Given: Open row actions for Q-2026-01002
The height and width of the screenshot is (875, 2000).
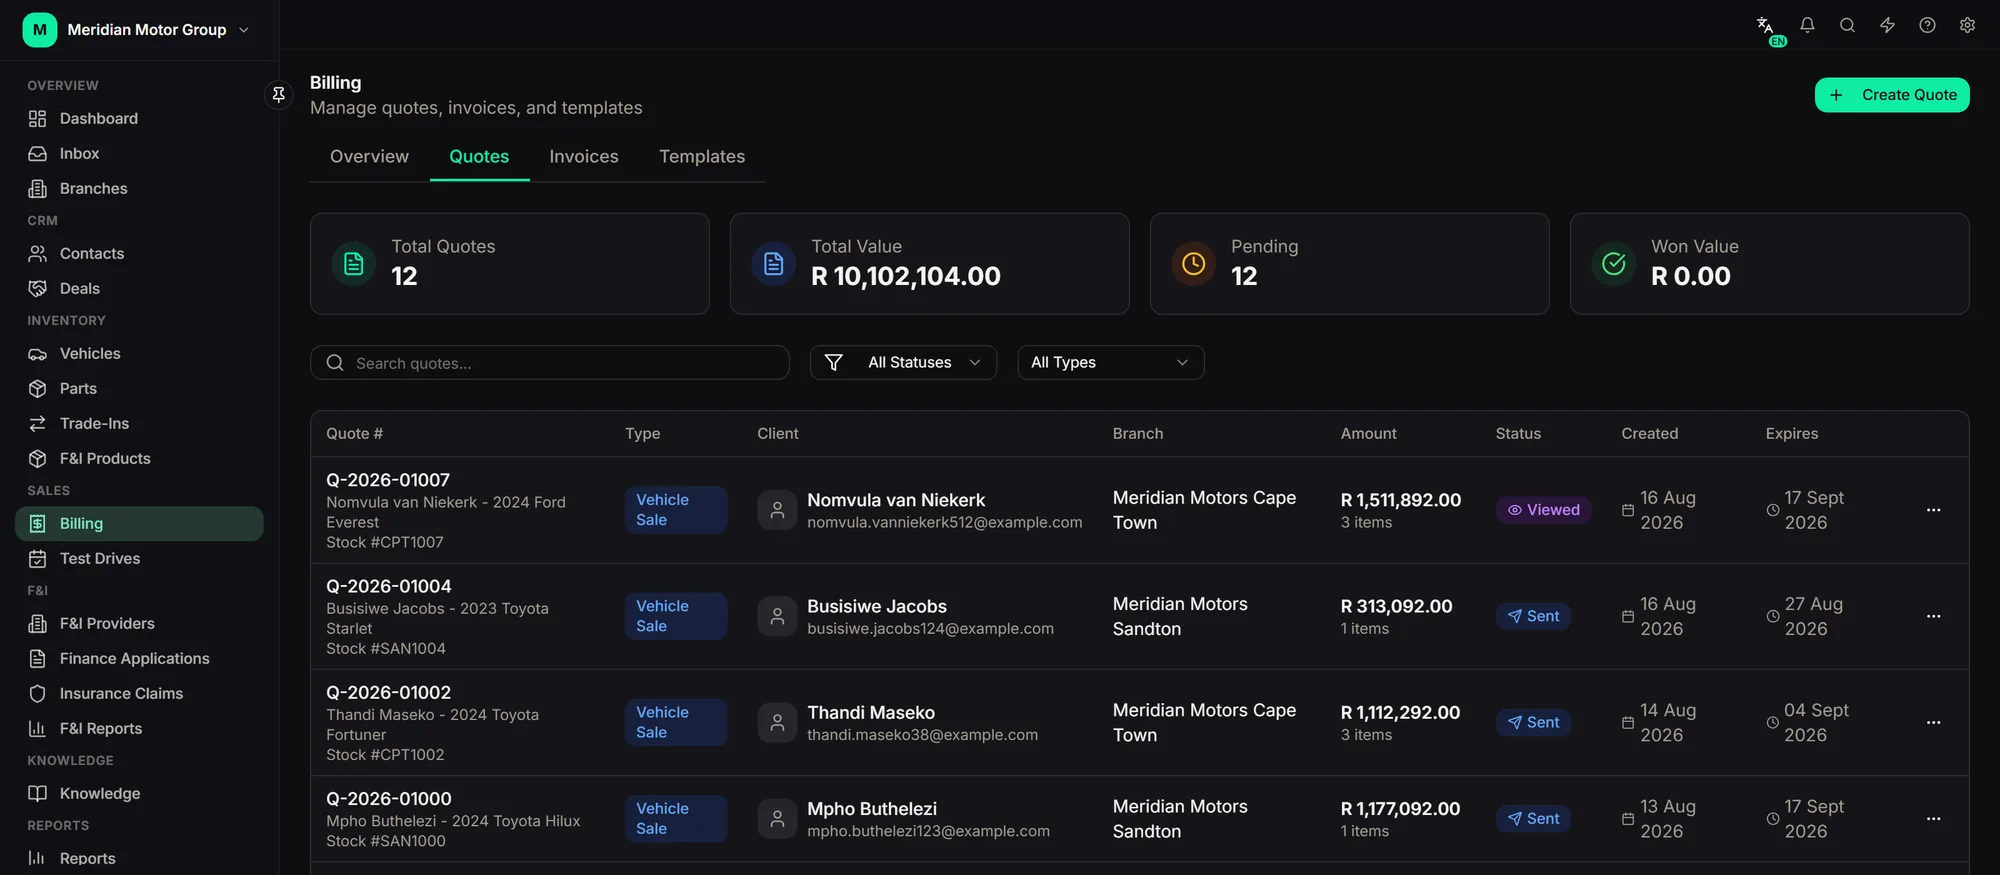Looking at the screenshot, I should tap(1933, 722).
